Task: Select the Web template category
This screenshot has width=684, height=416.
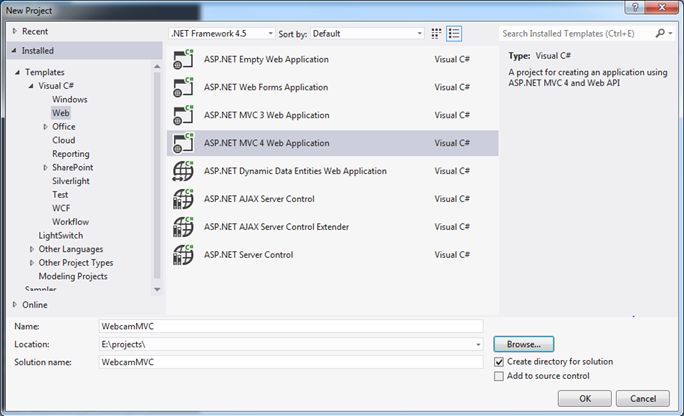Action: click(x=61, y=113)
